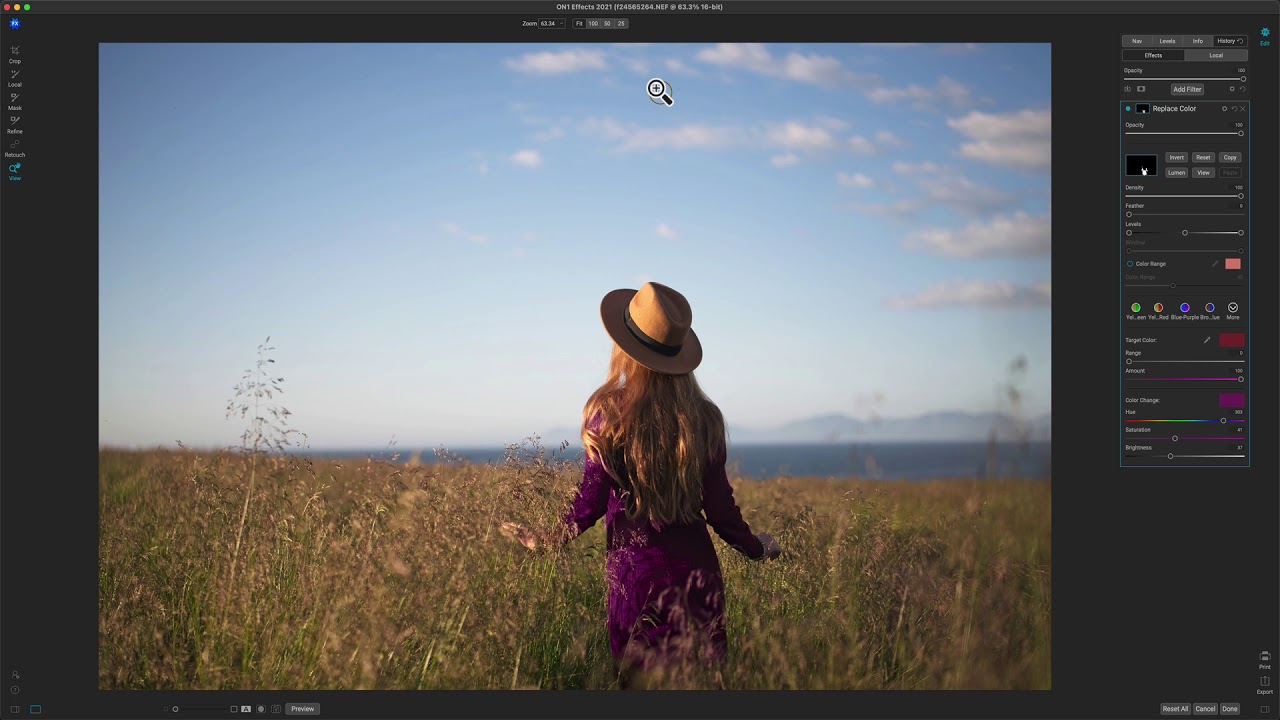Screen dimensions: 1280x720
Task: Switch to the History tab
Action: click(1229, 41)
